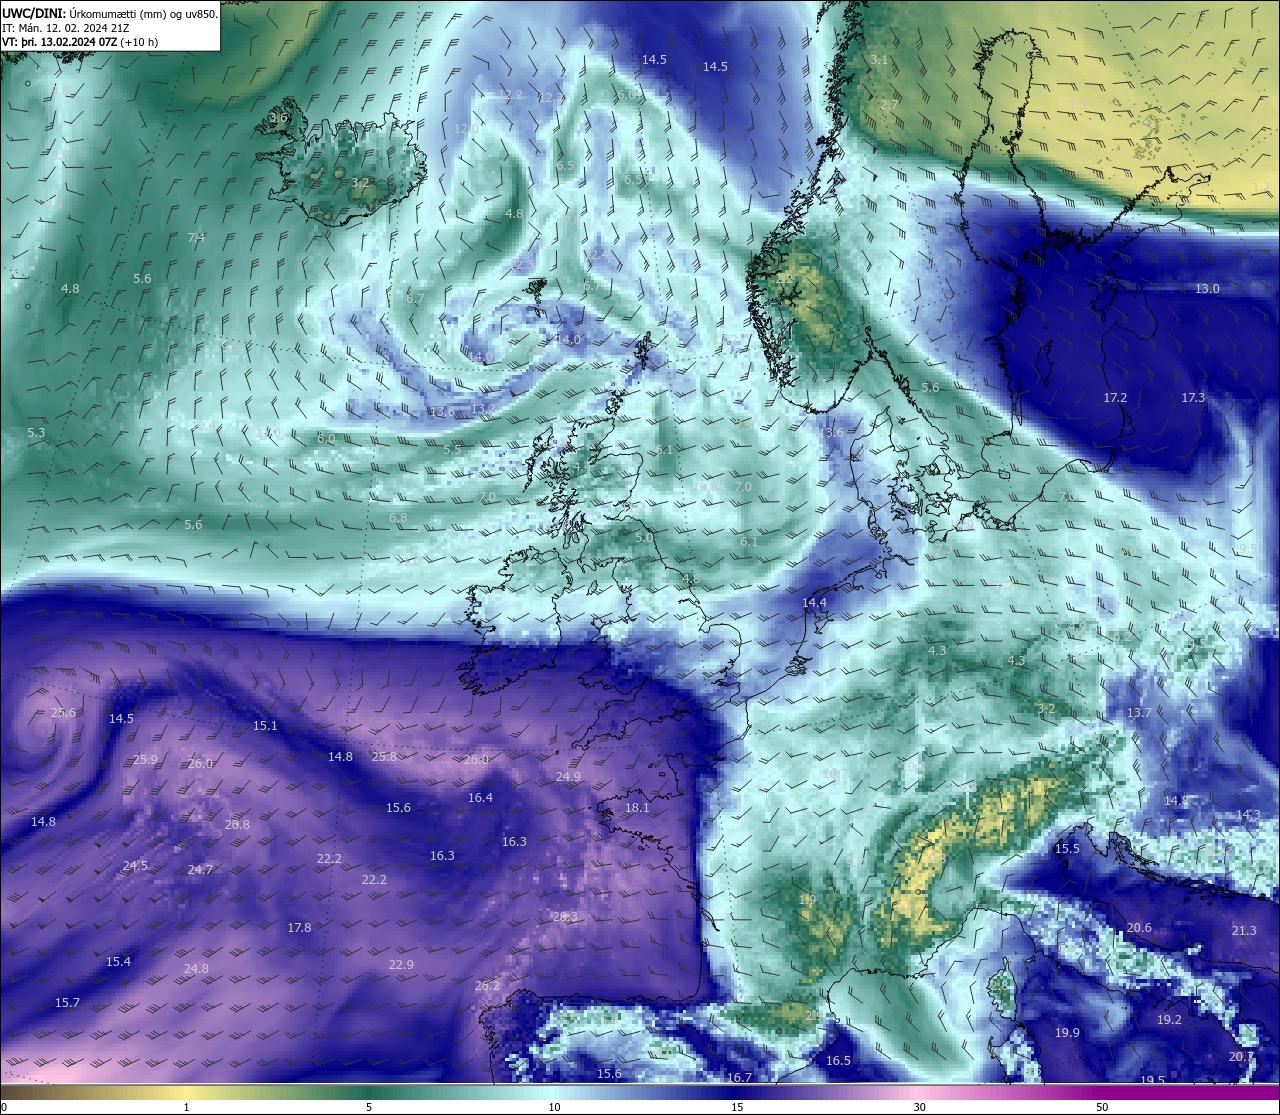The image size is (1280, 1115).
Task: Click the 15 tick on the color scale
Action: [736, 1107]
